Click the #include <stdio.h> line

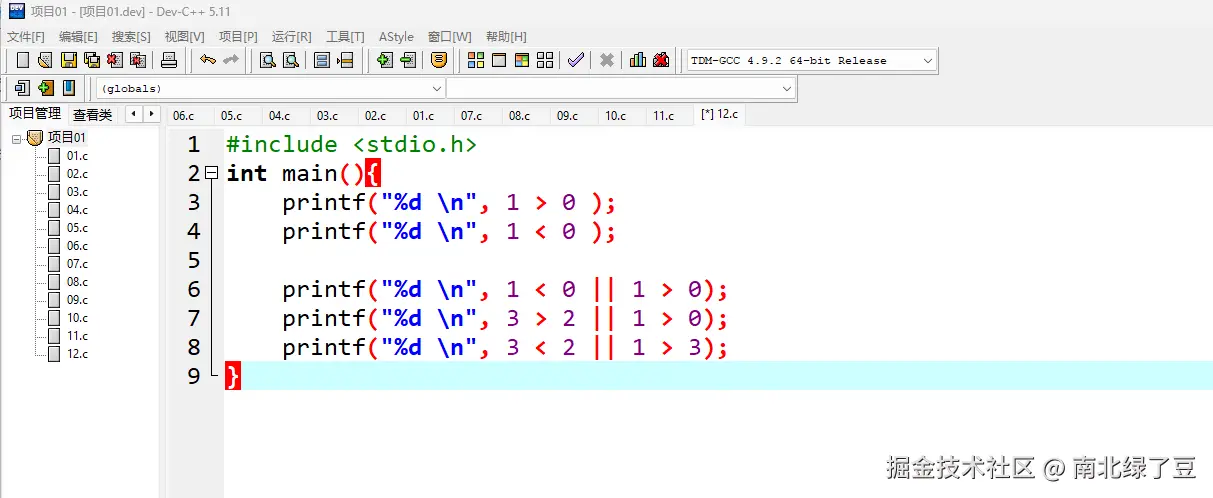(351, 144)
